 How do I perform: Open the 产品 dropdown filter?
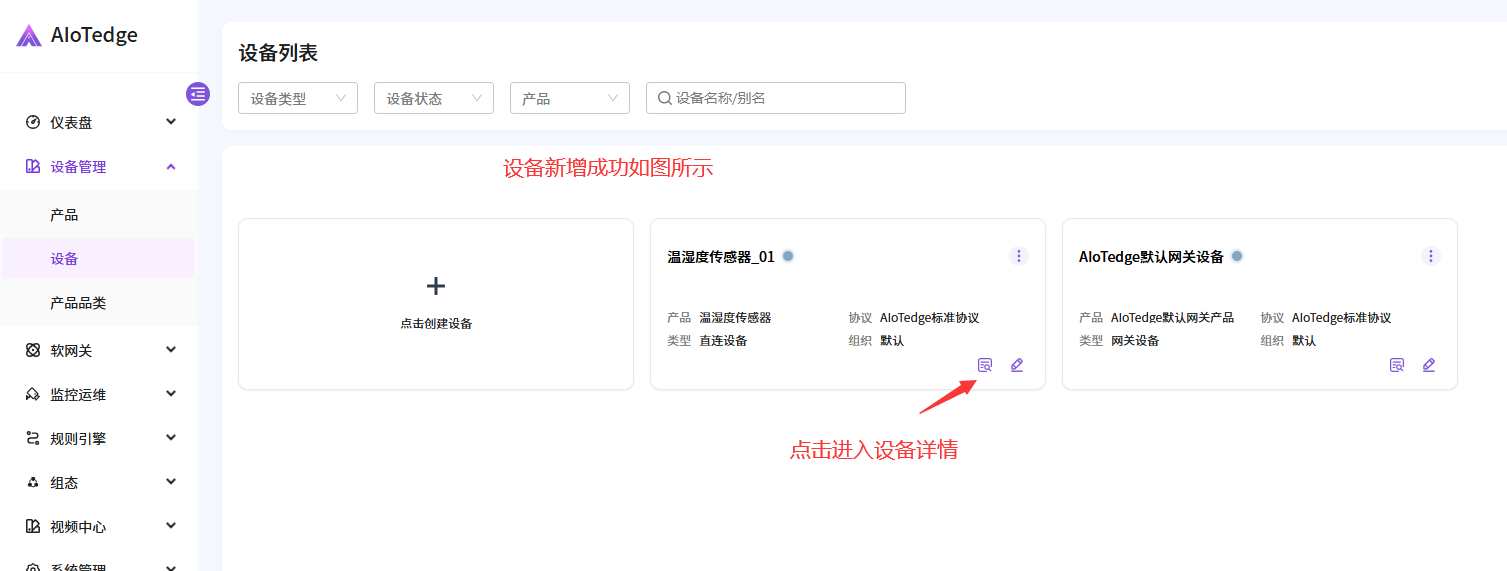pos(570,98)
